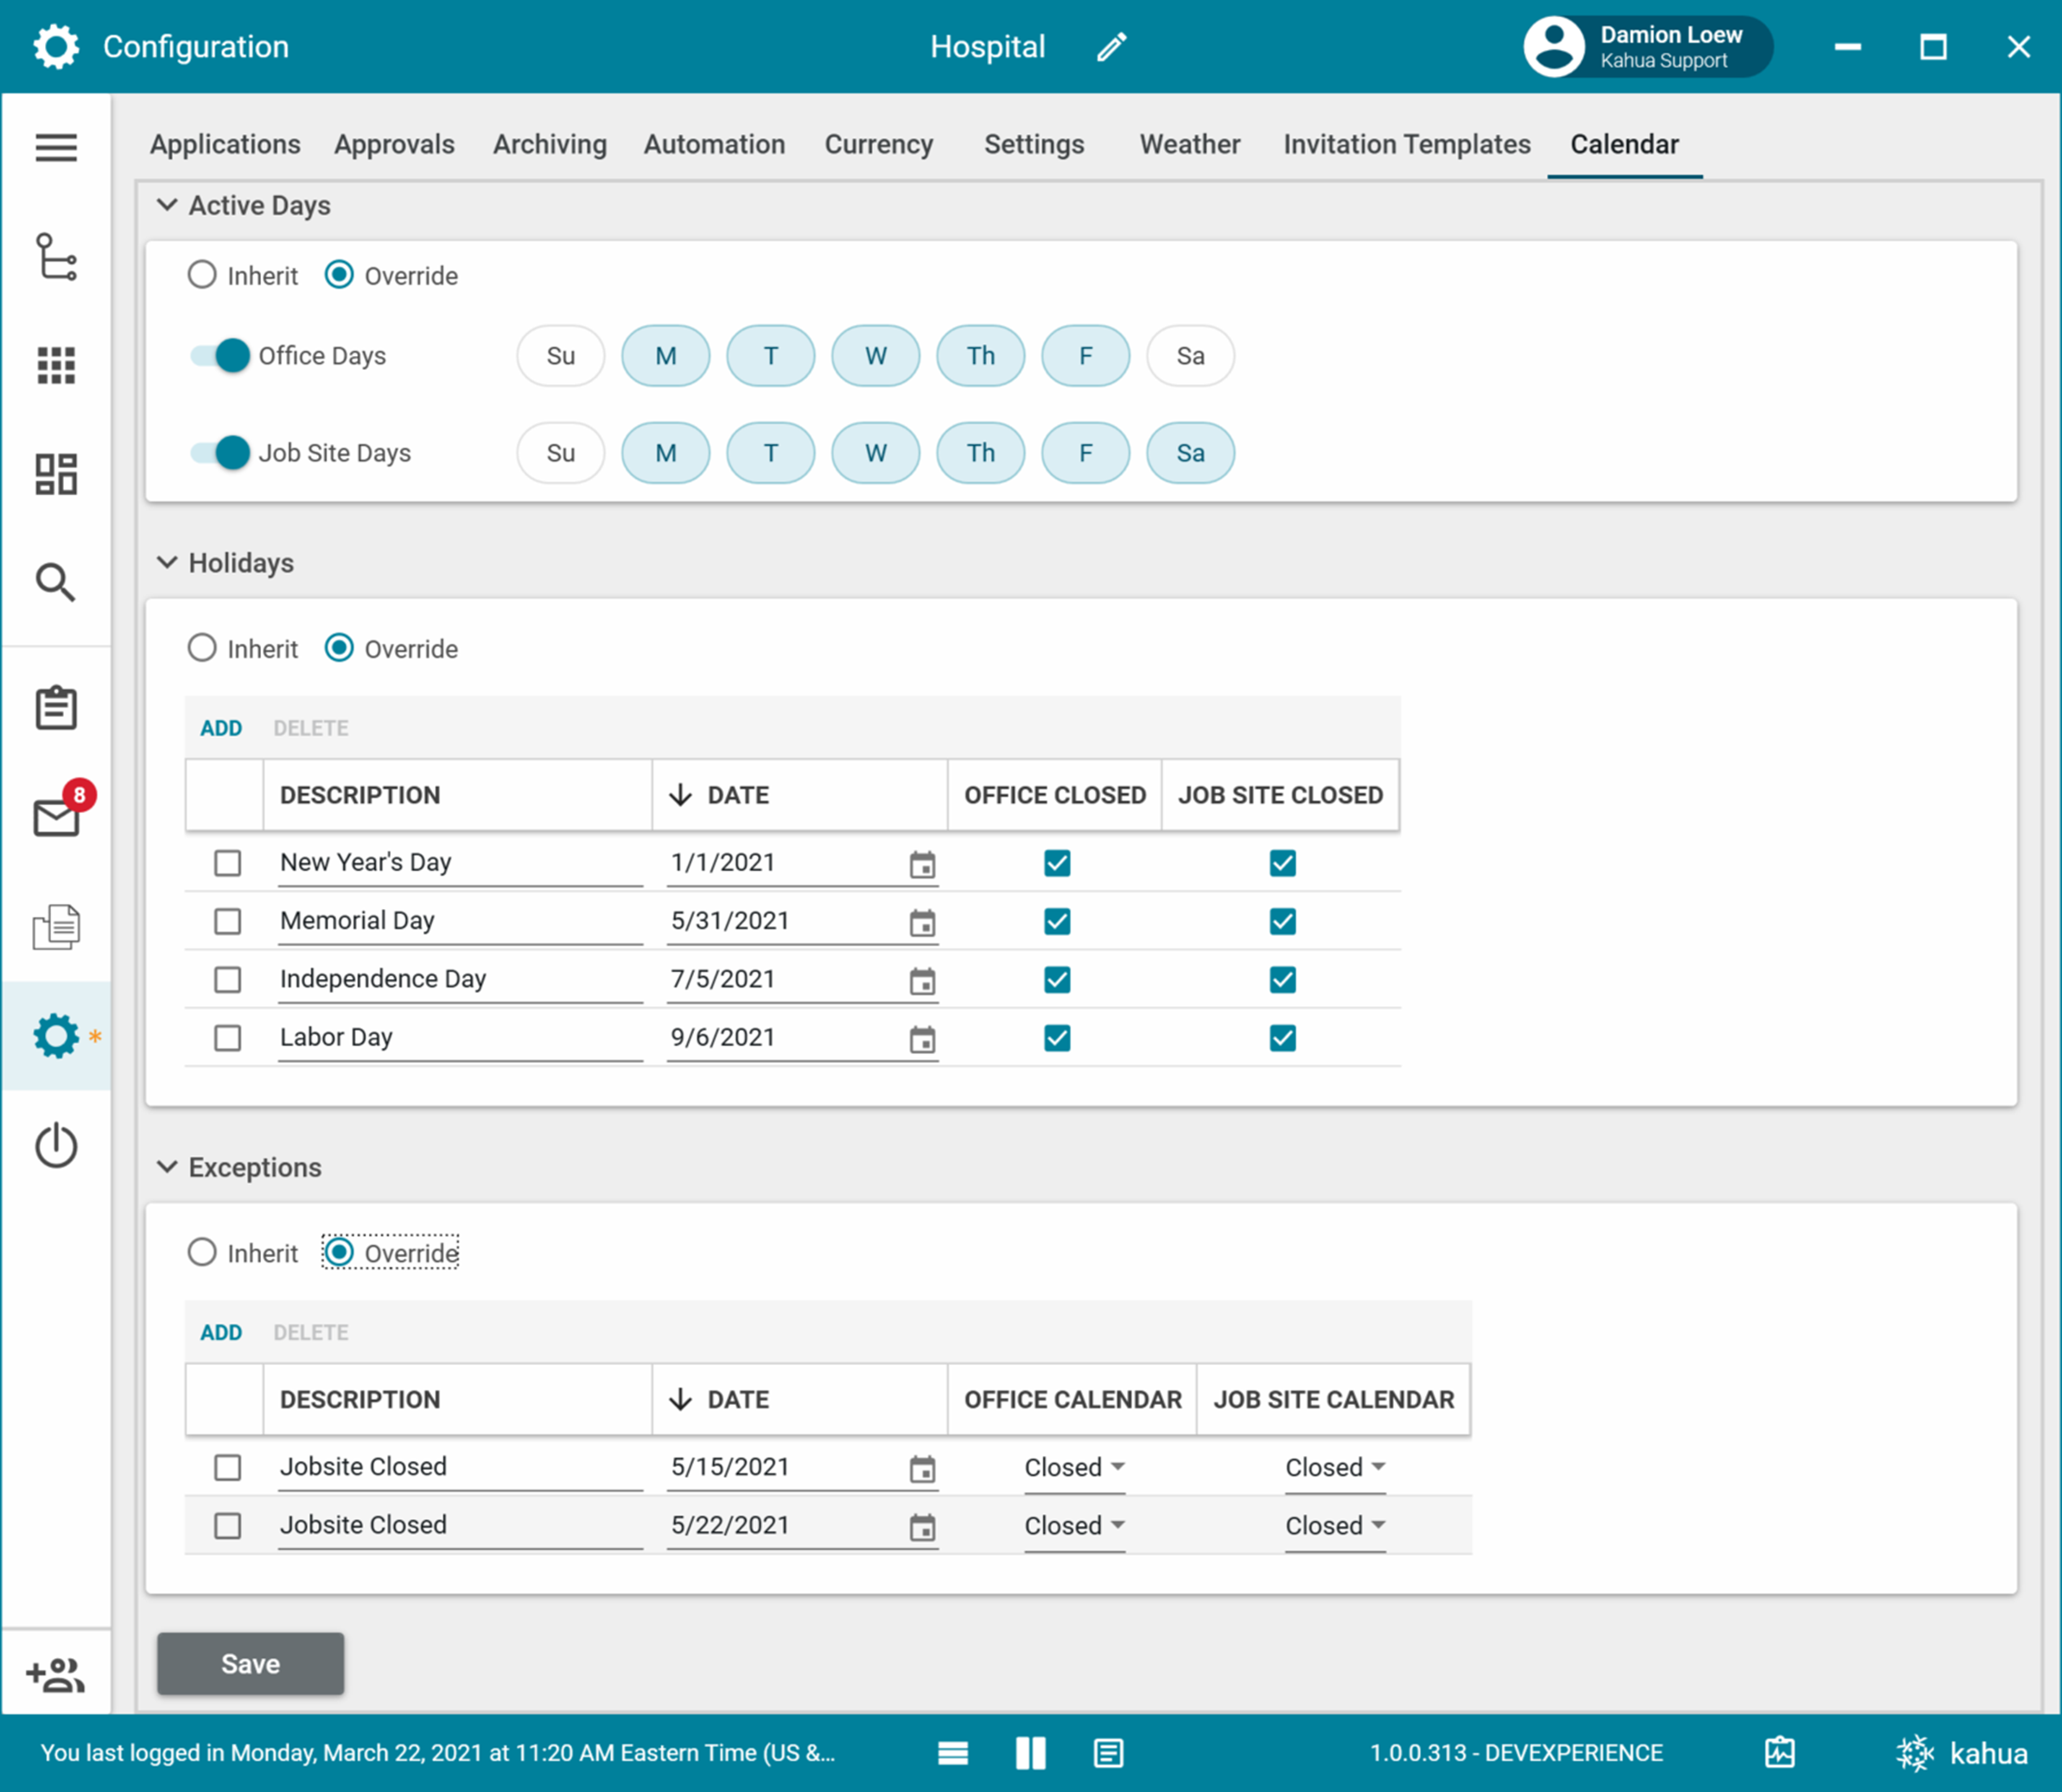
Task: Toggle the Office Days switch
Action: point(221,356)
